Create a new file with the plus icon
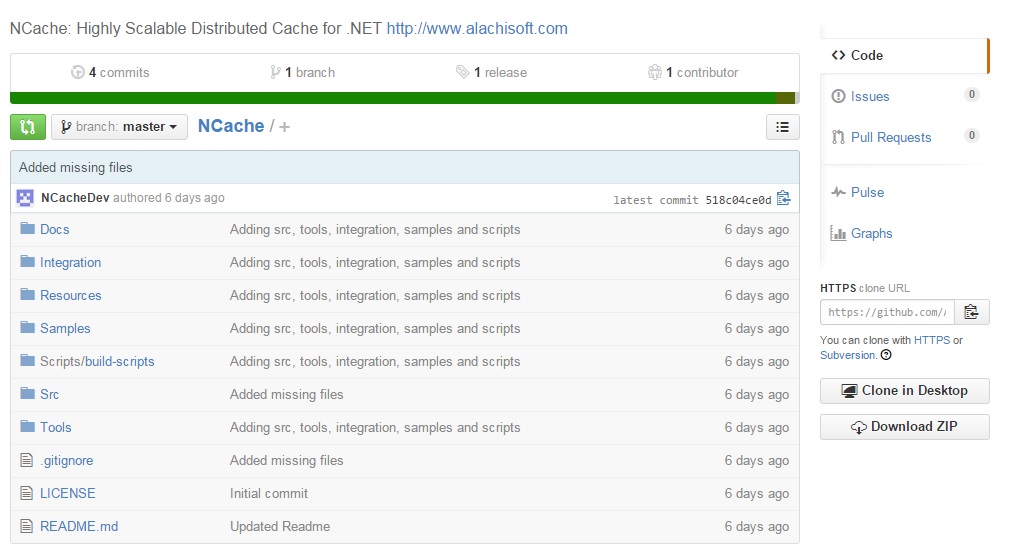This screenshot has height=550, width=1012. [x=285, y=127]
